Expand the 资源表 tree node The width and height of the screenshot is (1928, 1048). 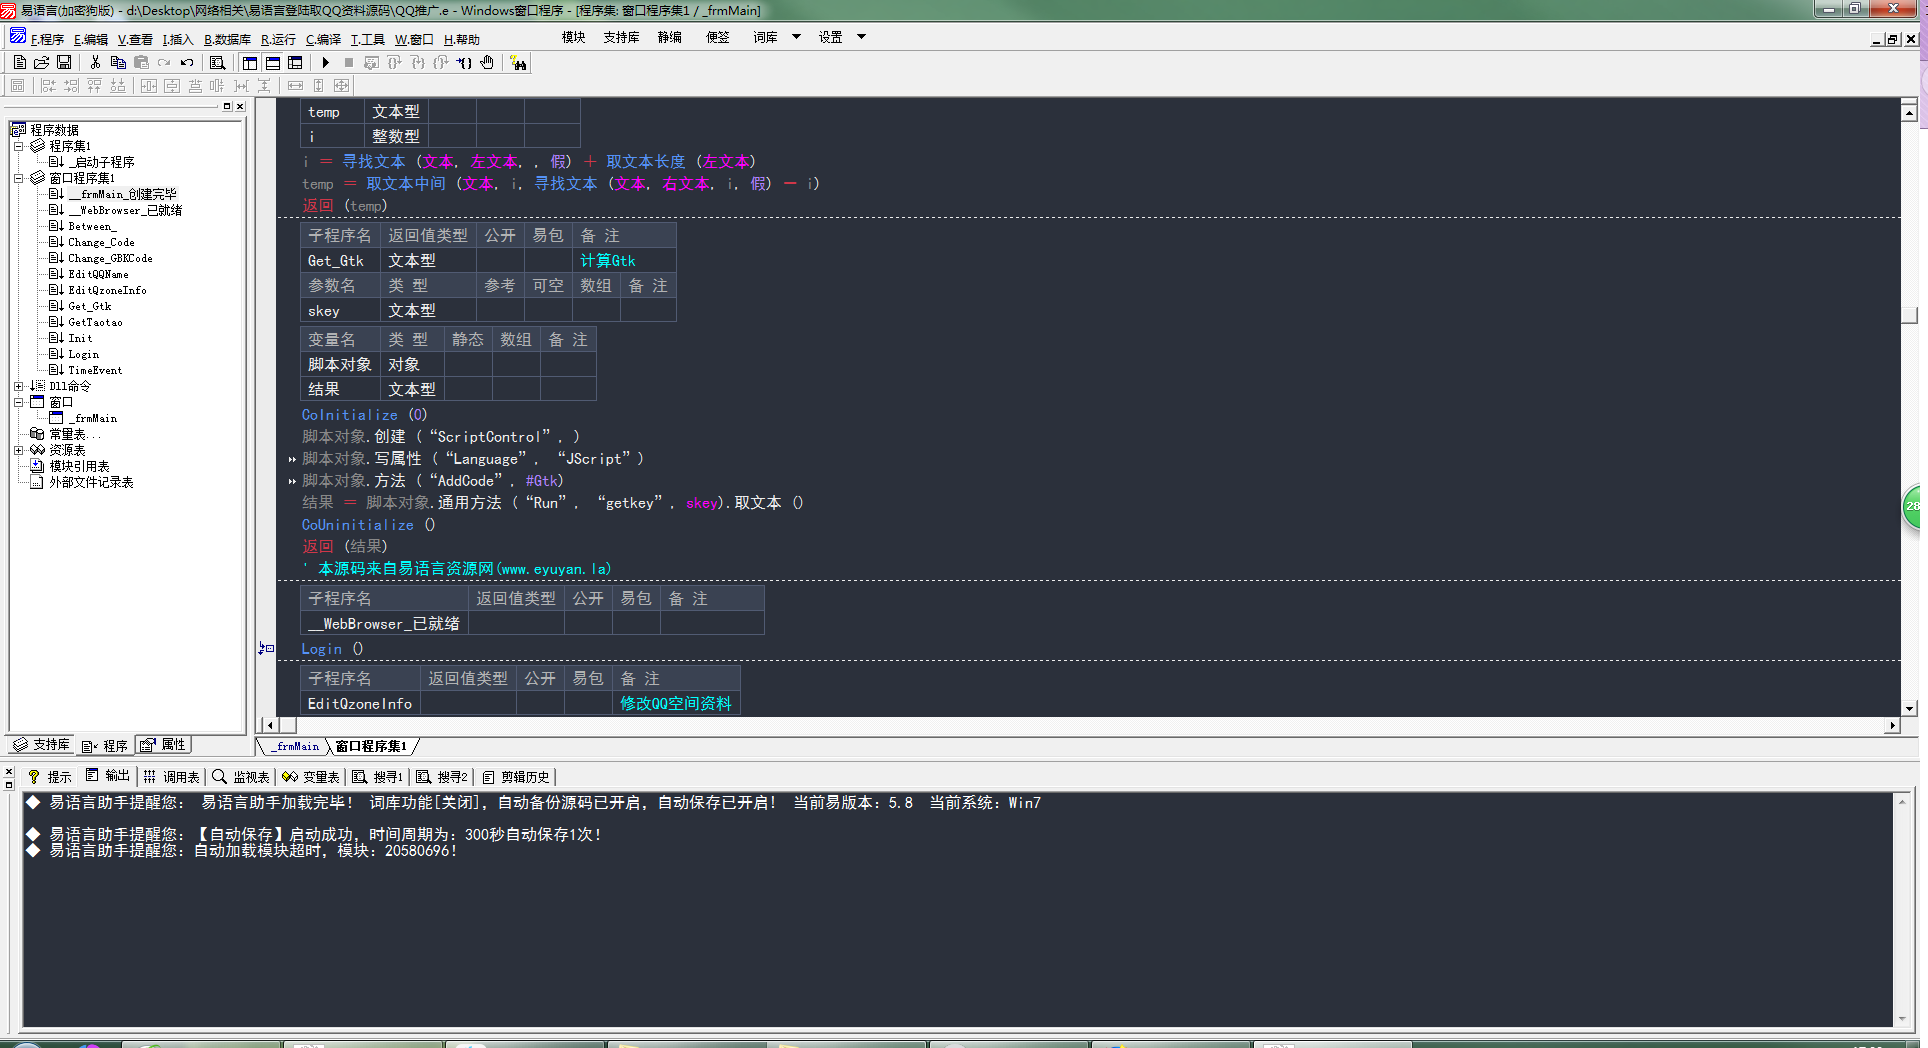[18, 450]
